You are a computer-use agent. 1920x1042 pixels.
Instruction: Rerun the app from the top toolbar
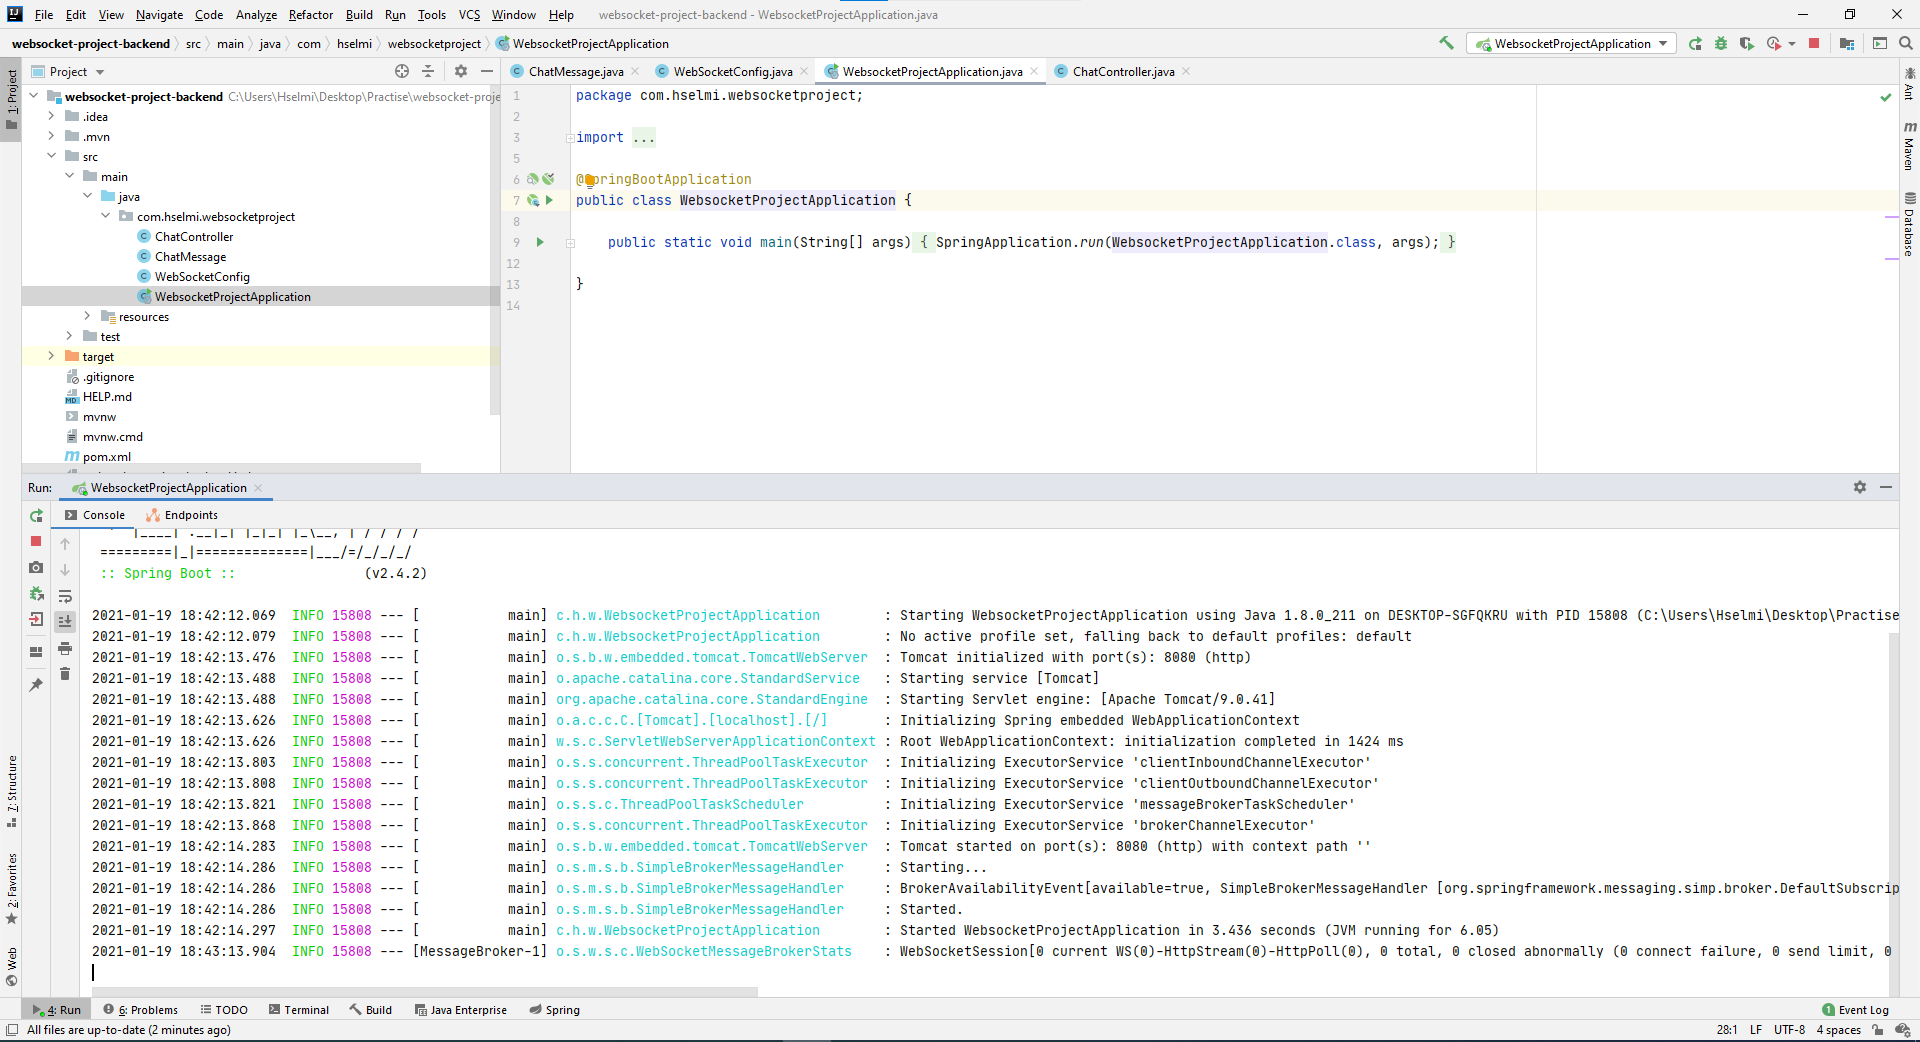coord(1695,43)
